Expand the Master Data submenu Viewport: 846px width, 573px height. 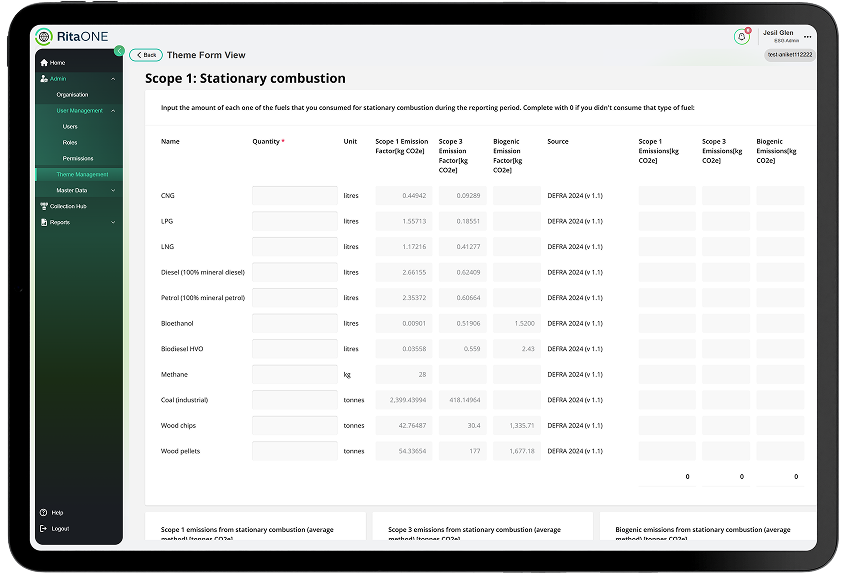(x=113, y=190)
